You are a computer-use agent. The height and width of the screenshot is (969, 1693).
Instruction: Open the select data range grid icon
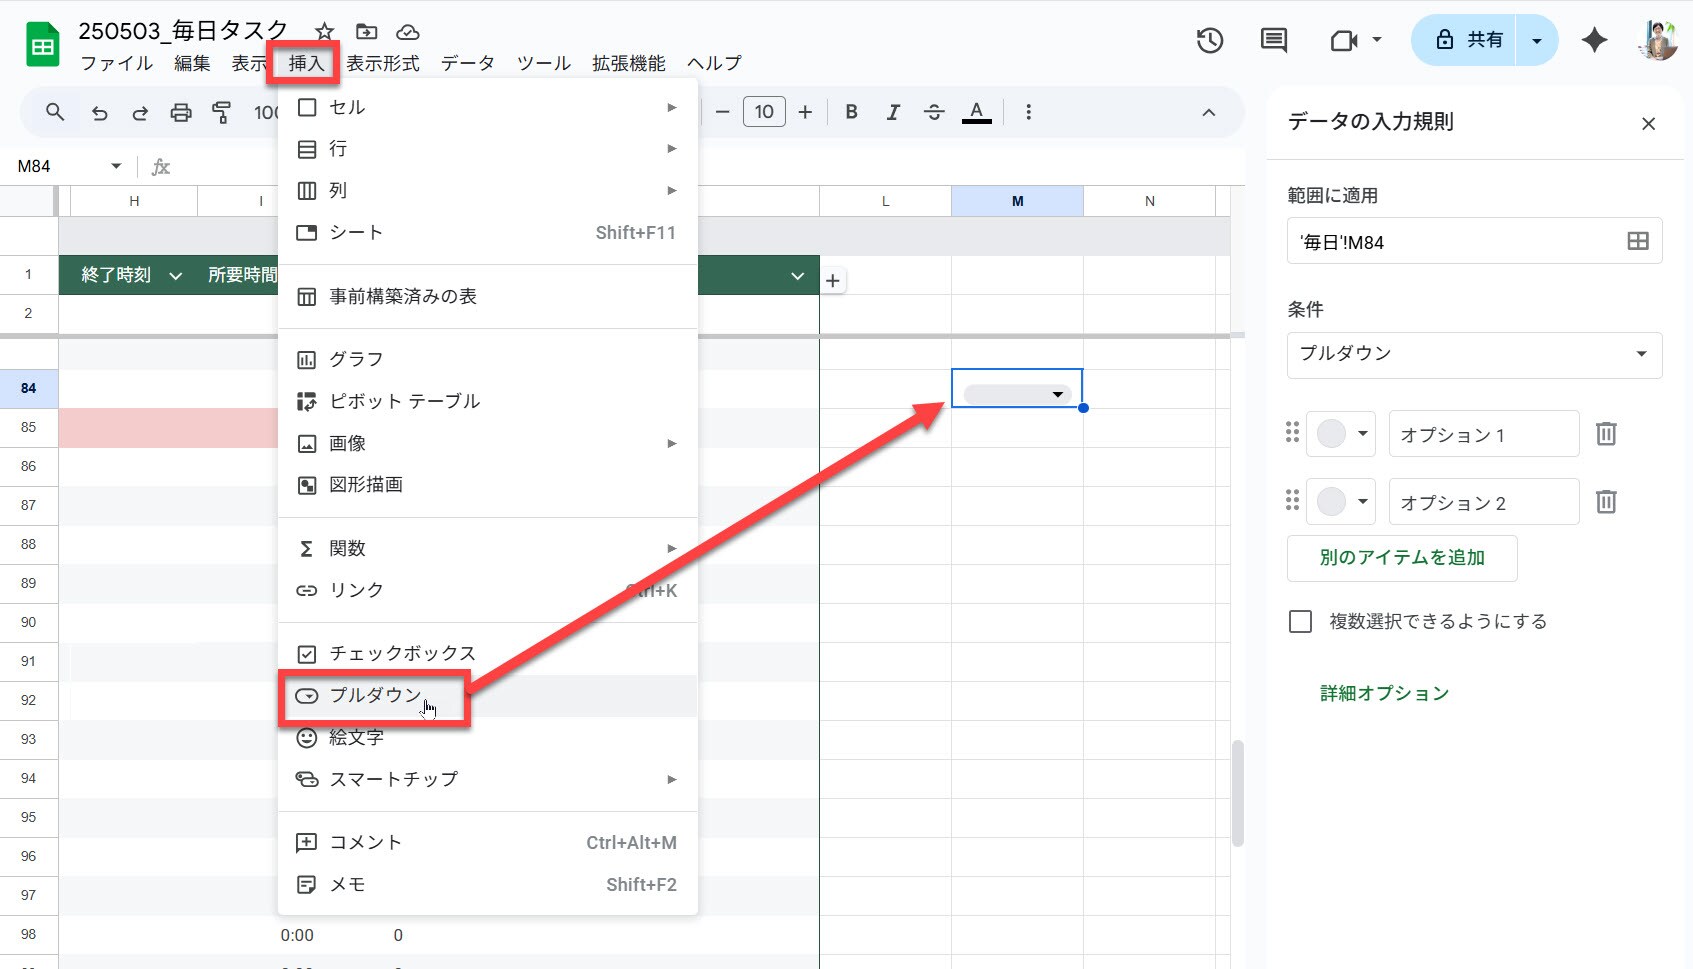click(1637, 241)
